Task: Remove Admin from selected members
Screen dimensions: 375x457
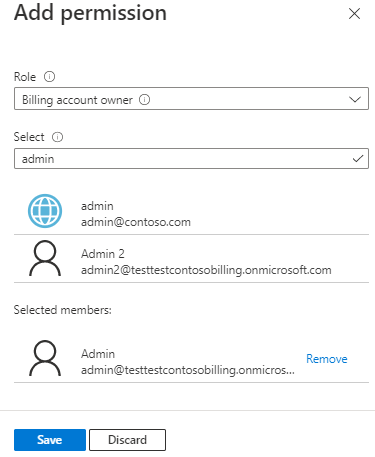Action: tap(327, 359)
